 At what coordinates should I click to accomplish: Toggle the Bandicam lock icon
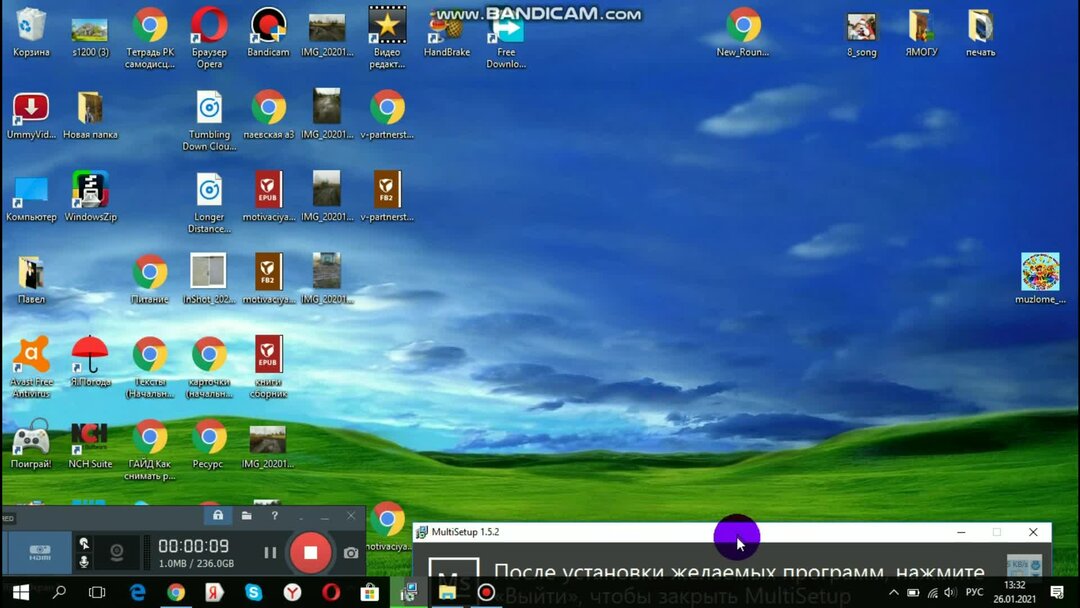(x=218, y=515)
